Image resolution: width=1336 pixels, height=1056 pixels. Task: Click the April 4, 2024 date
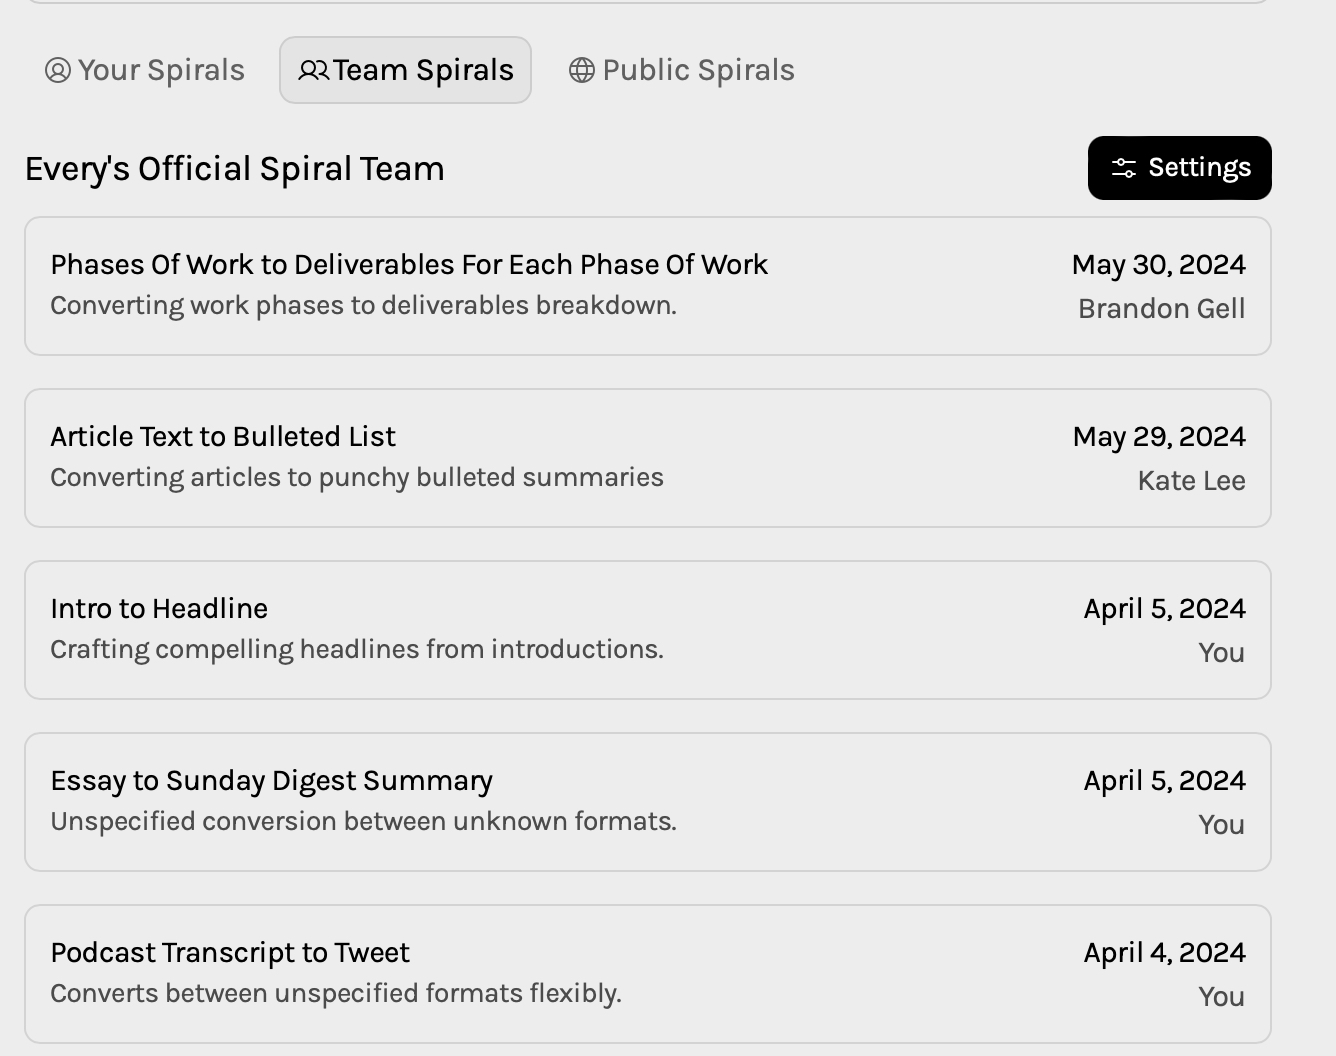1164,953
